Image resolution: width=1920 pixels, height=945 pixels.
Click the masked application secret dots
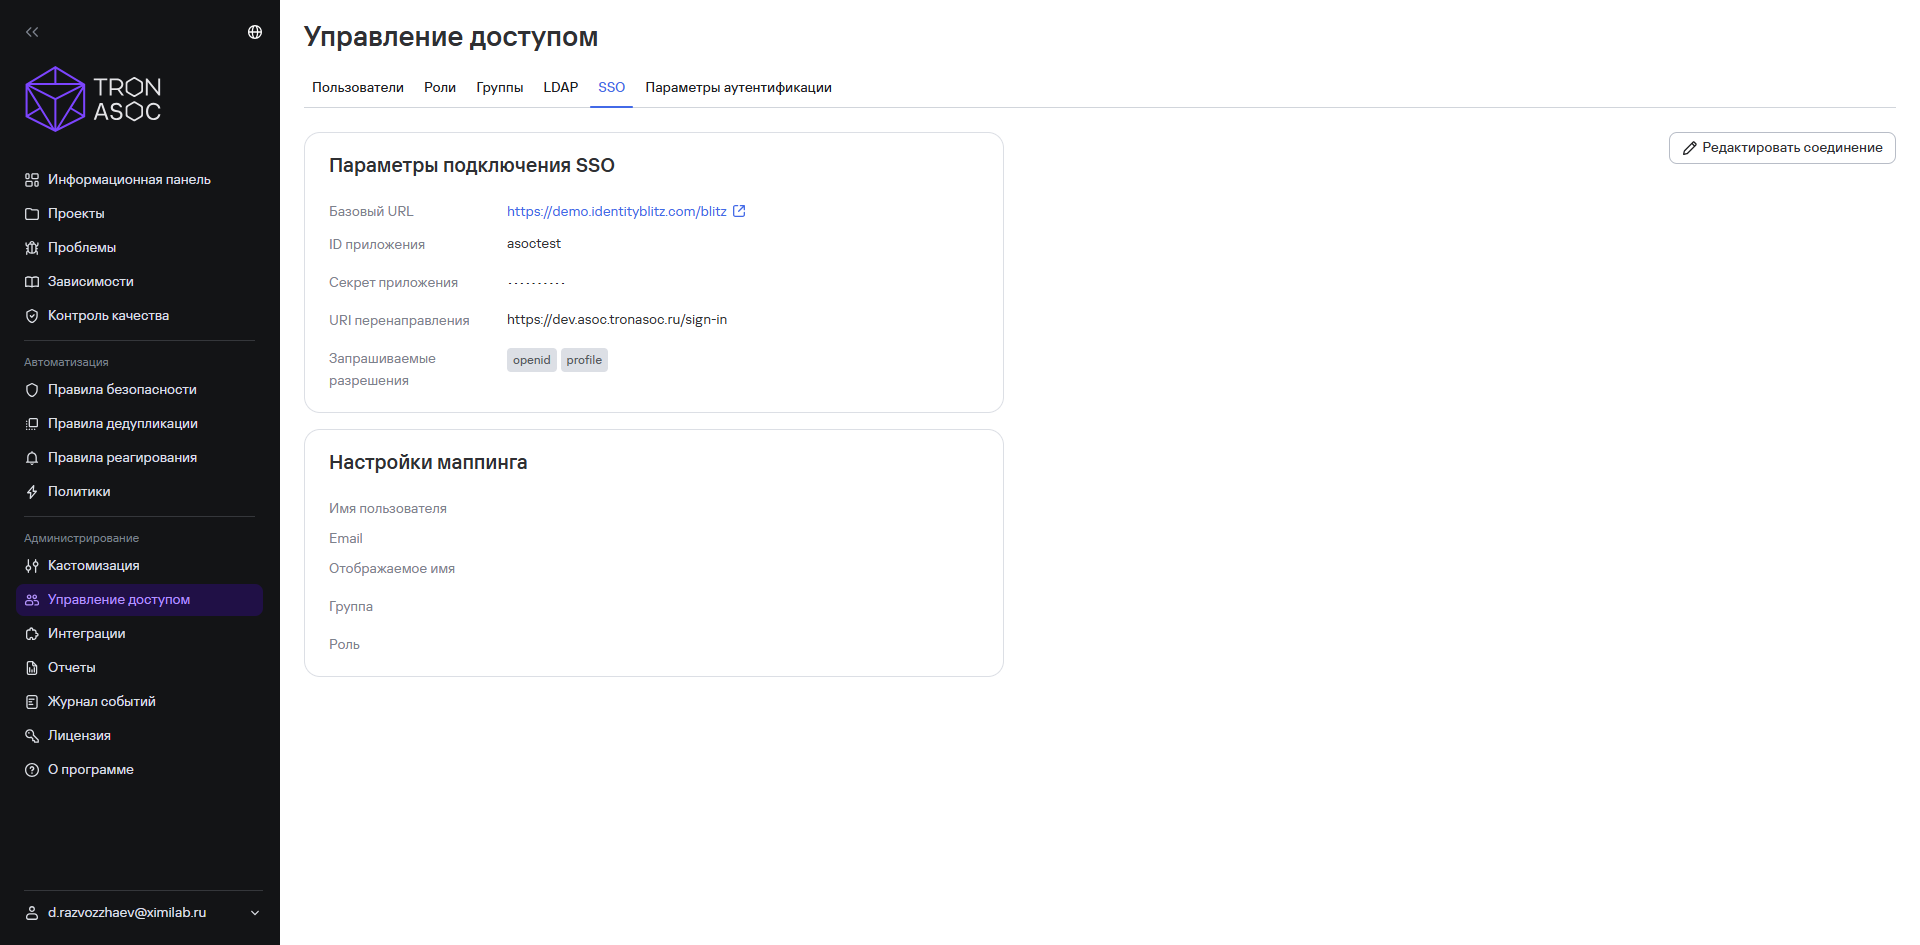tap(536, 283)
